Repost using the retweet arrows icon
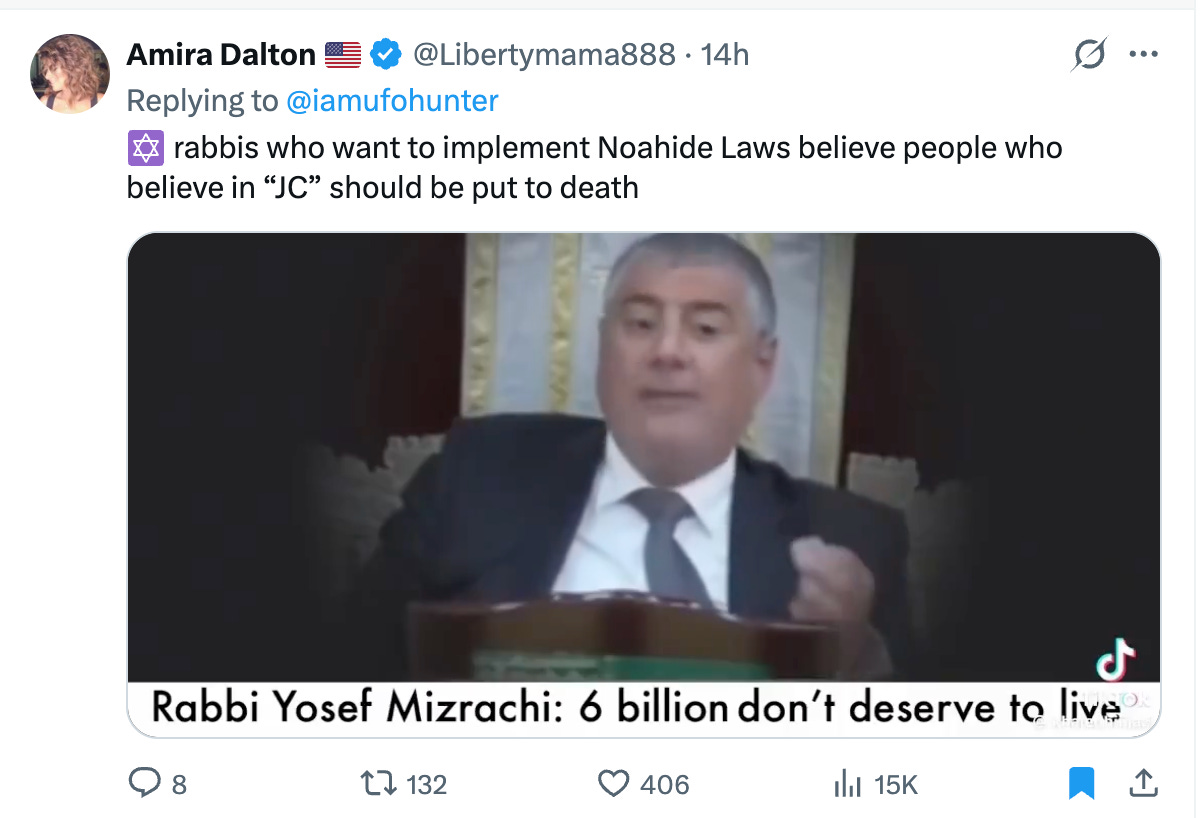Screen dimensions: 1204x818 (x=381, y=784)
